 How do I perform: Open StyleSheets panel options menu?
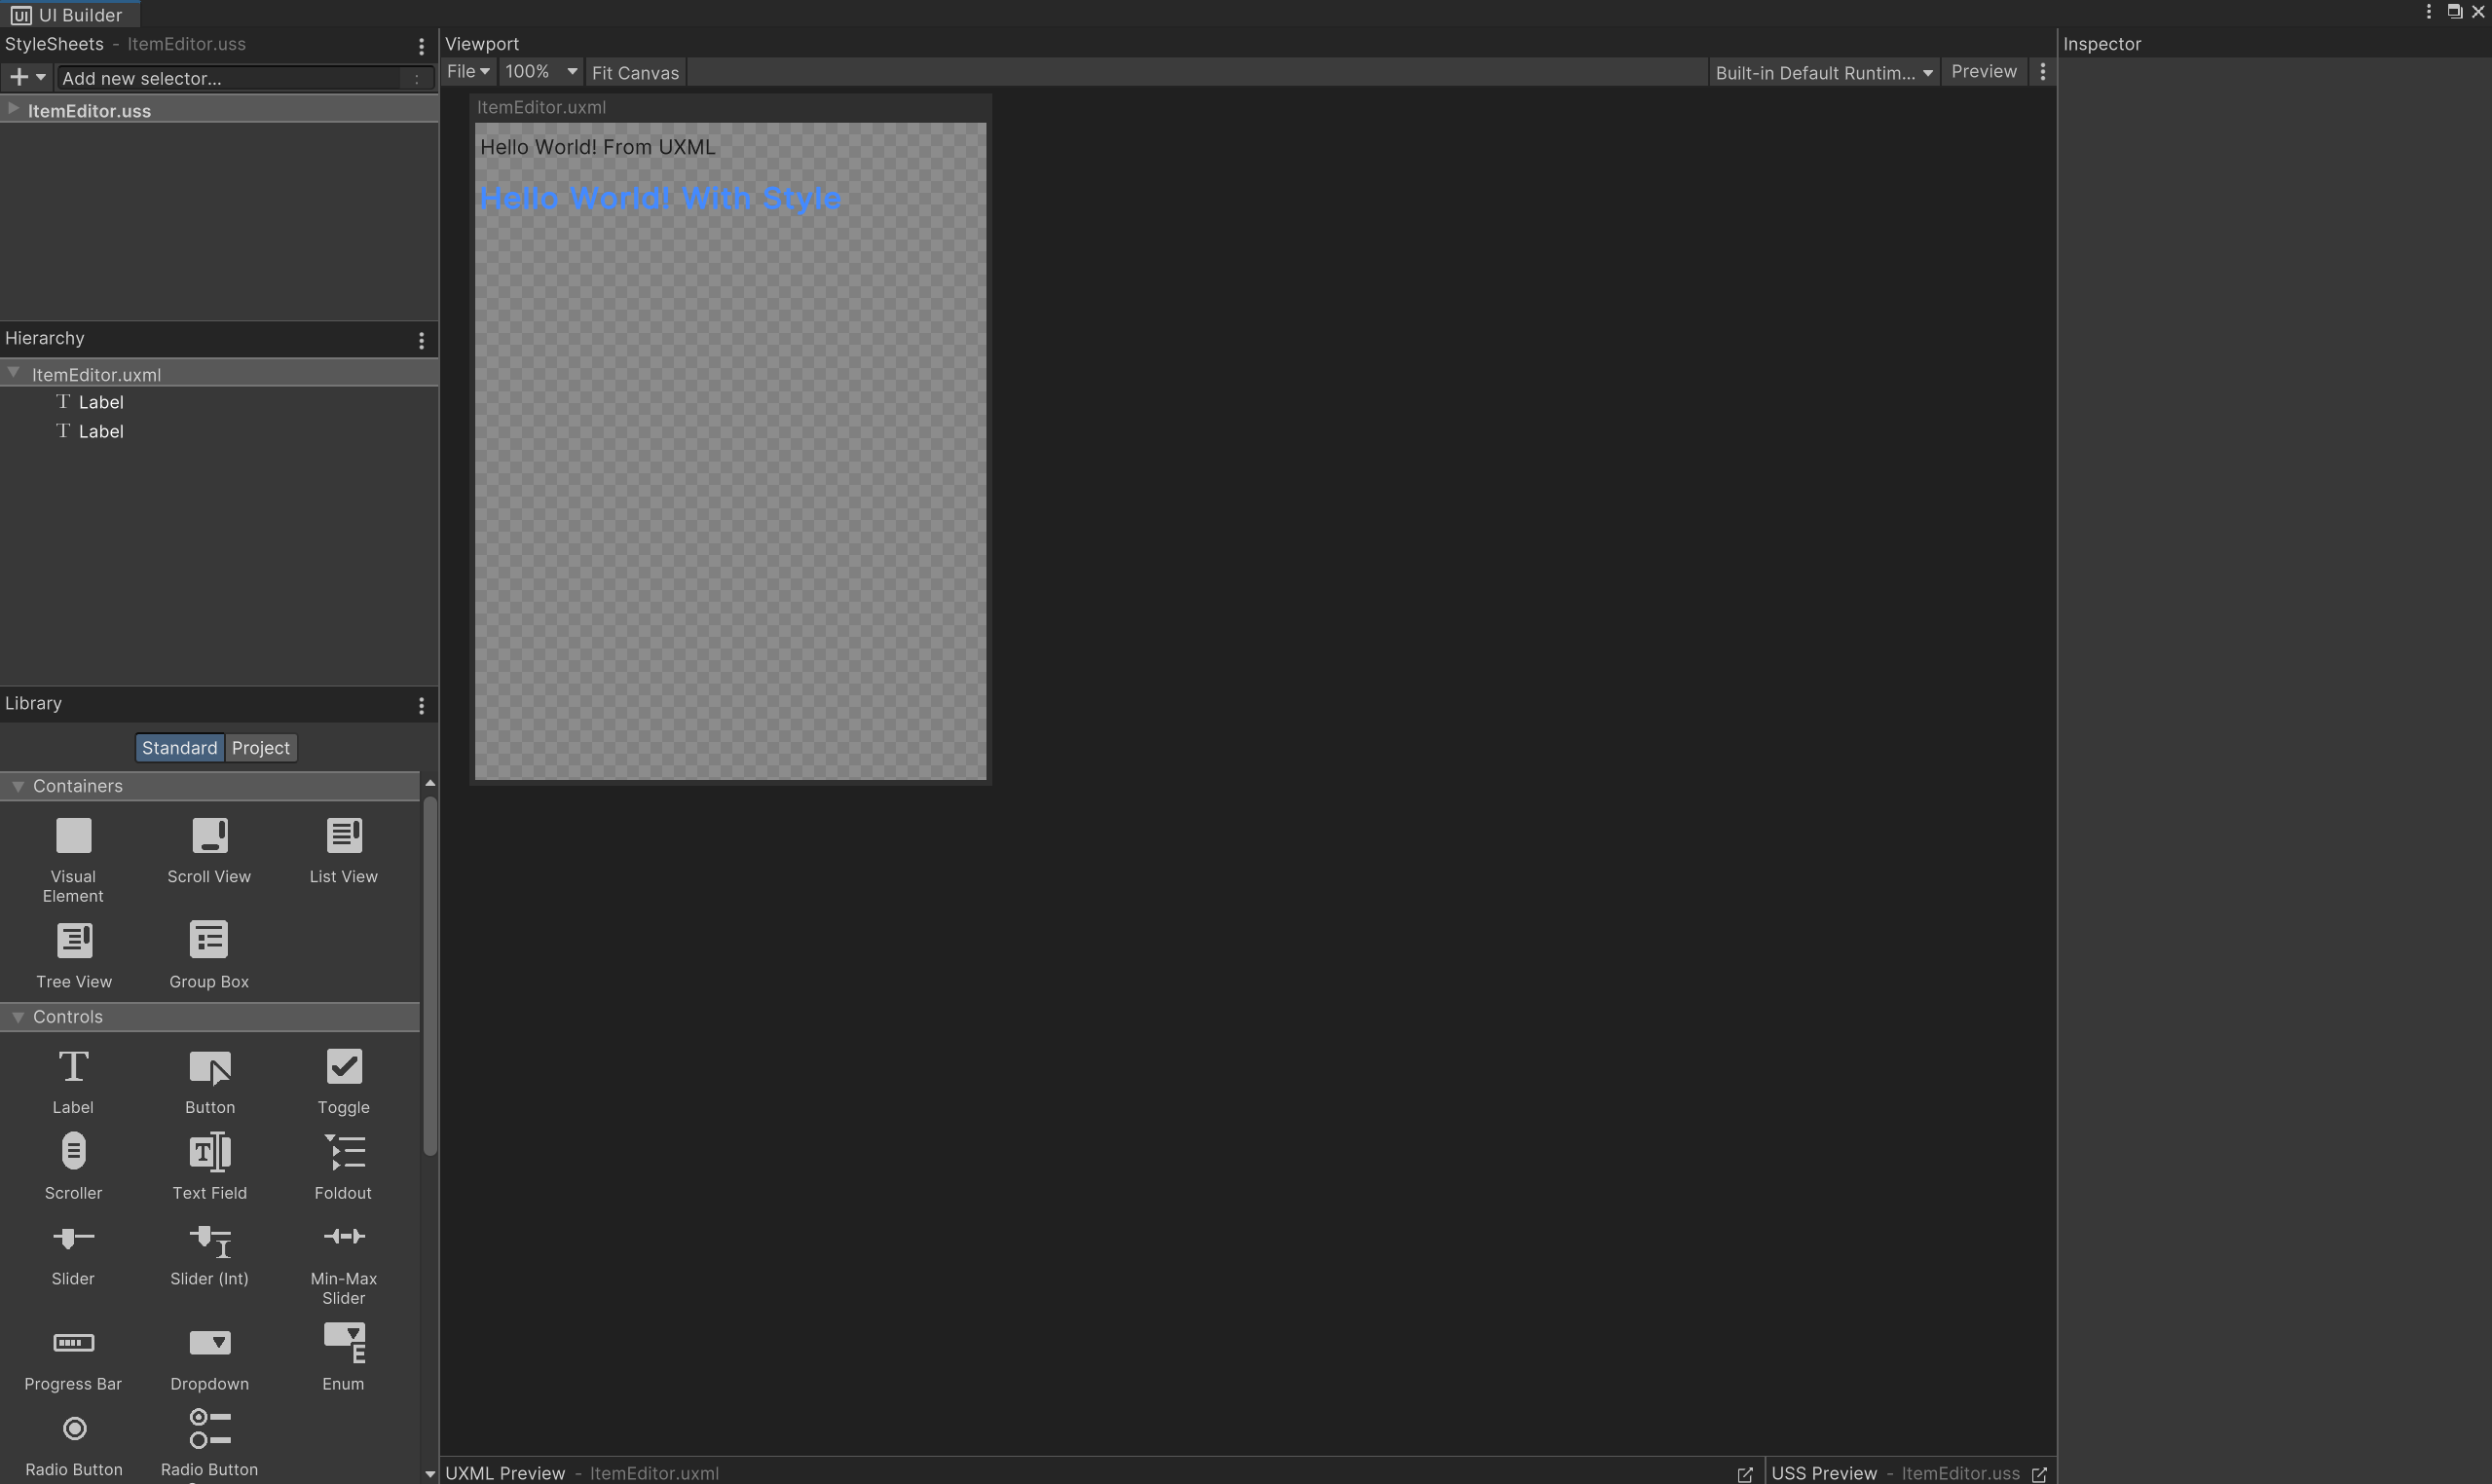tap(421, 46)
